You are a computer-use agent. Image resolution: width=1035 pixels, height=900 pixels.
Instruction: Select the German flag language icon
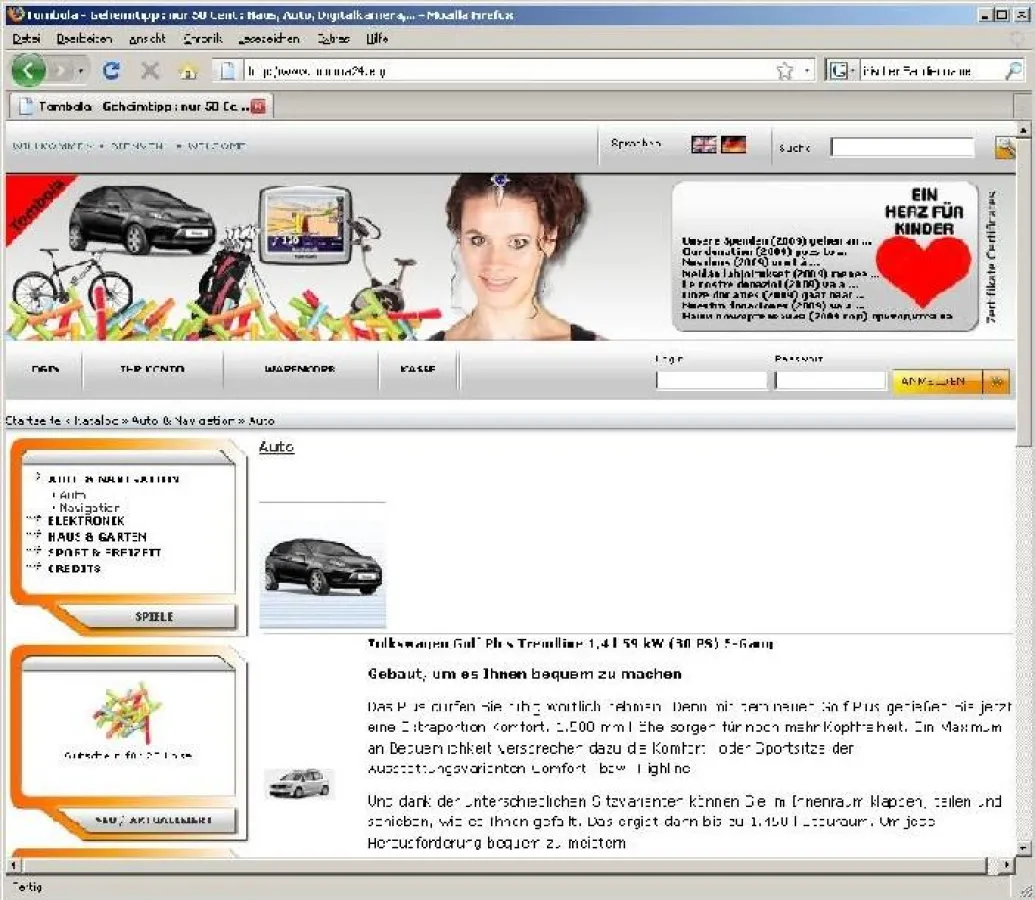735,144
